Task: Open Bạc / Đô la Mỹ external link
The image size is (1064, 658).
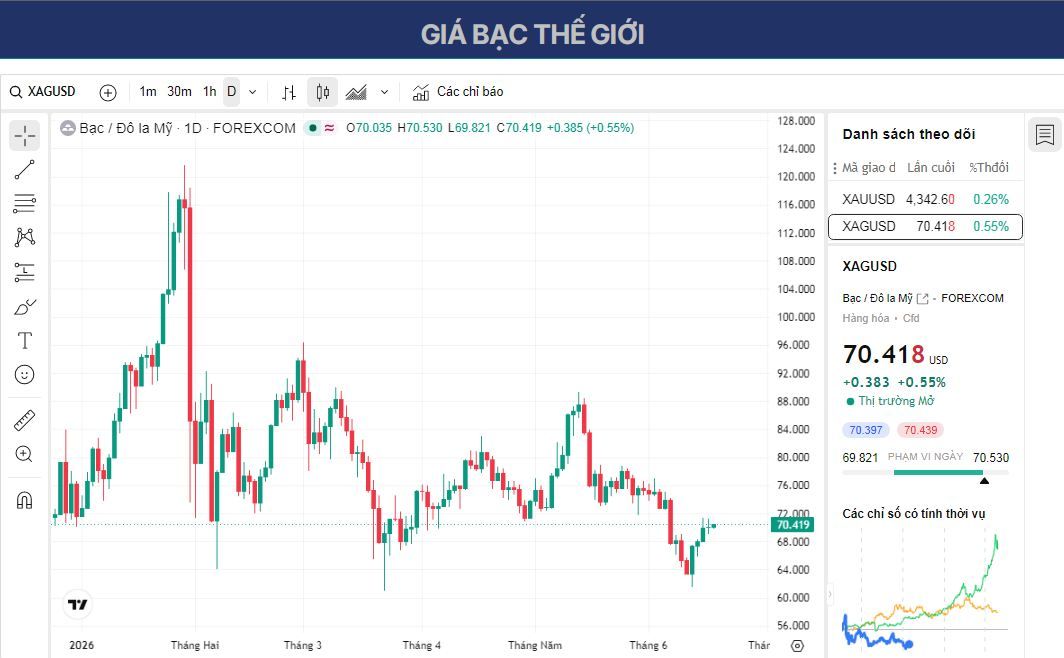Action: [x=922, y=298]
